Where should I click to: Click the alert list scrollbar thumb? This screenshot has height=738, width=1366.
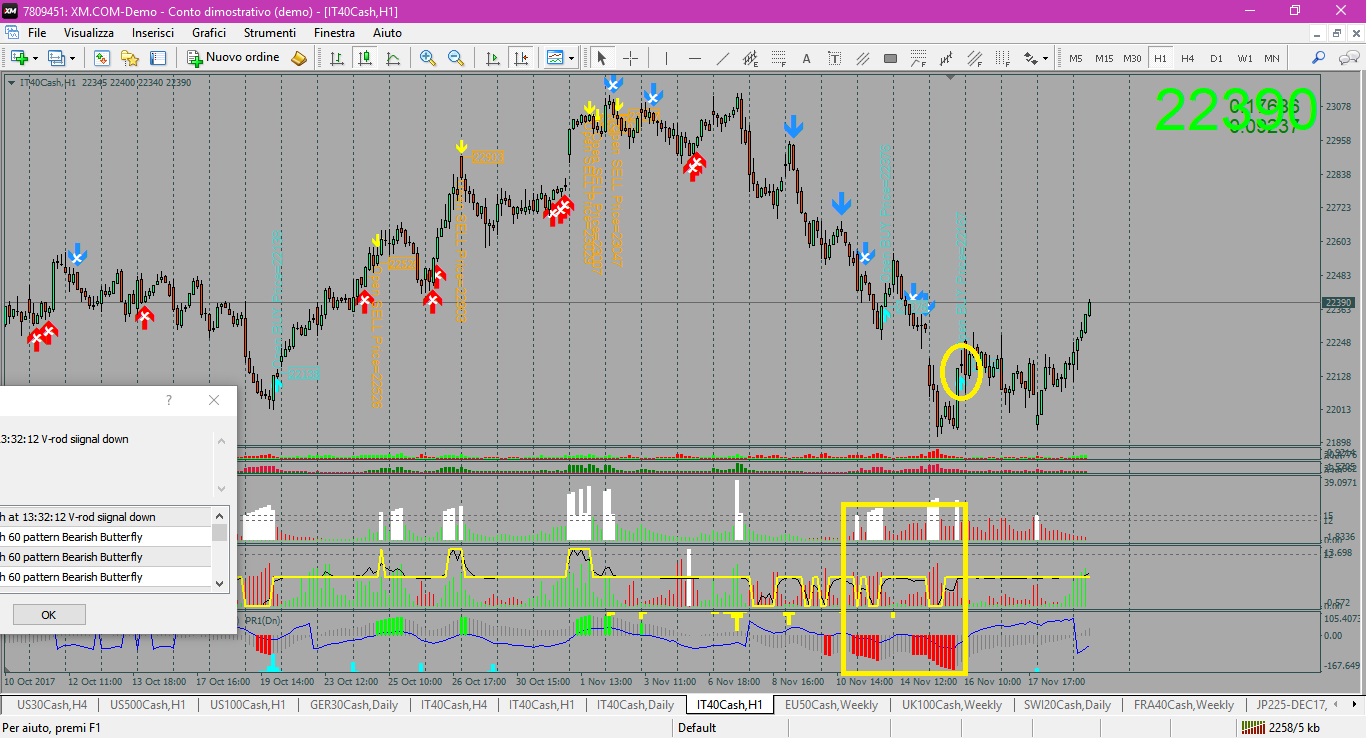coord(219,532)
